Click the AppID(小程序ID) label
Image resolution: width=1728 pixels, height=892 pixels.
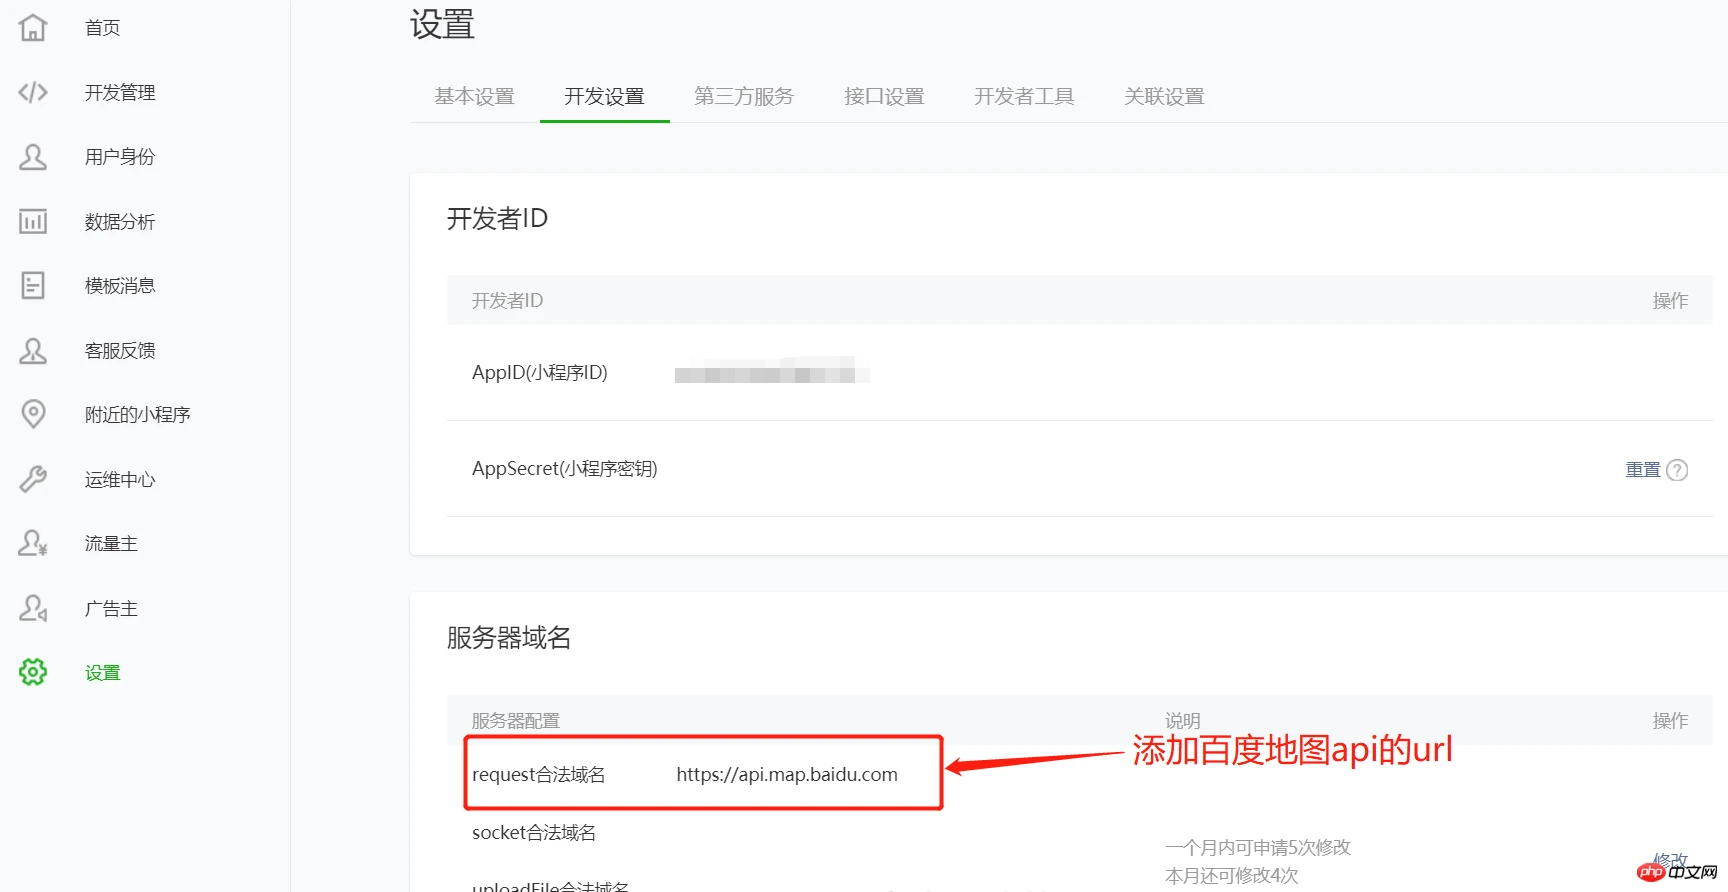(x=540, y=372)
